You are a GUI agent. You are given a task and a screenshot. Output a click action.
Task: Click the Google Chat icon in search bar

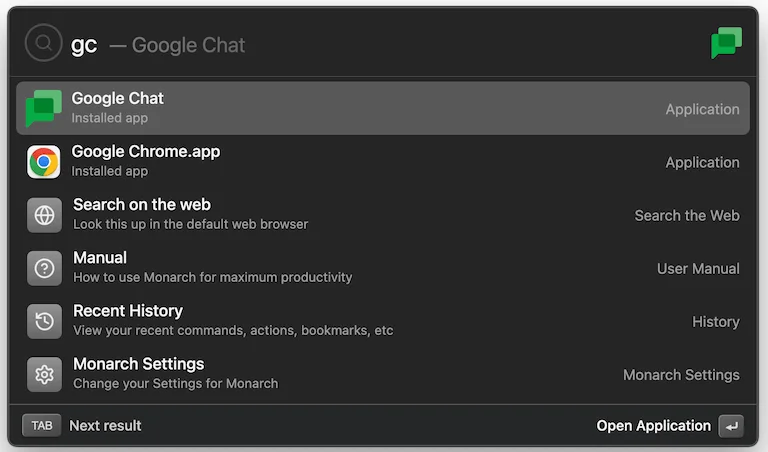click(x=726, y=43)
